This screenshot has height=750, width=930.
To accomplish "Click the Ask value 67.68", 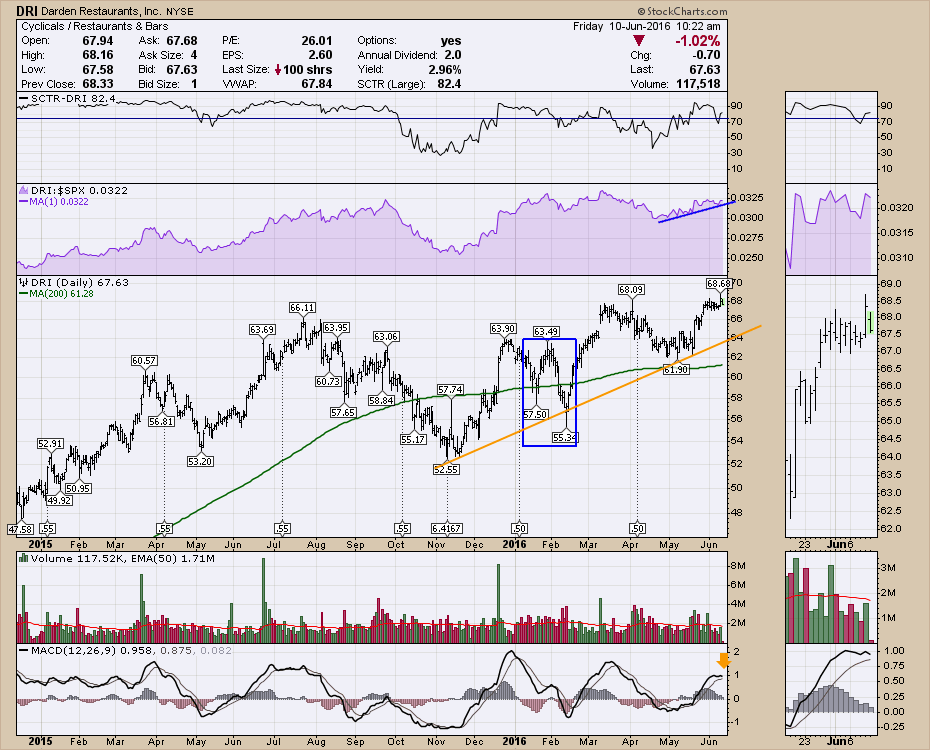I will (181, 40).
